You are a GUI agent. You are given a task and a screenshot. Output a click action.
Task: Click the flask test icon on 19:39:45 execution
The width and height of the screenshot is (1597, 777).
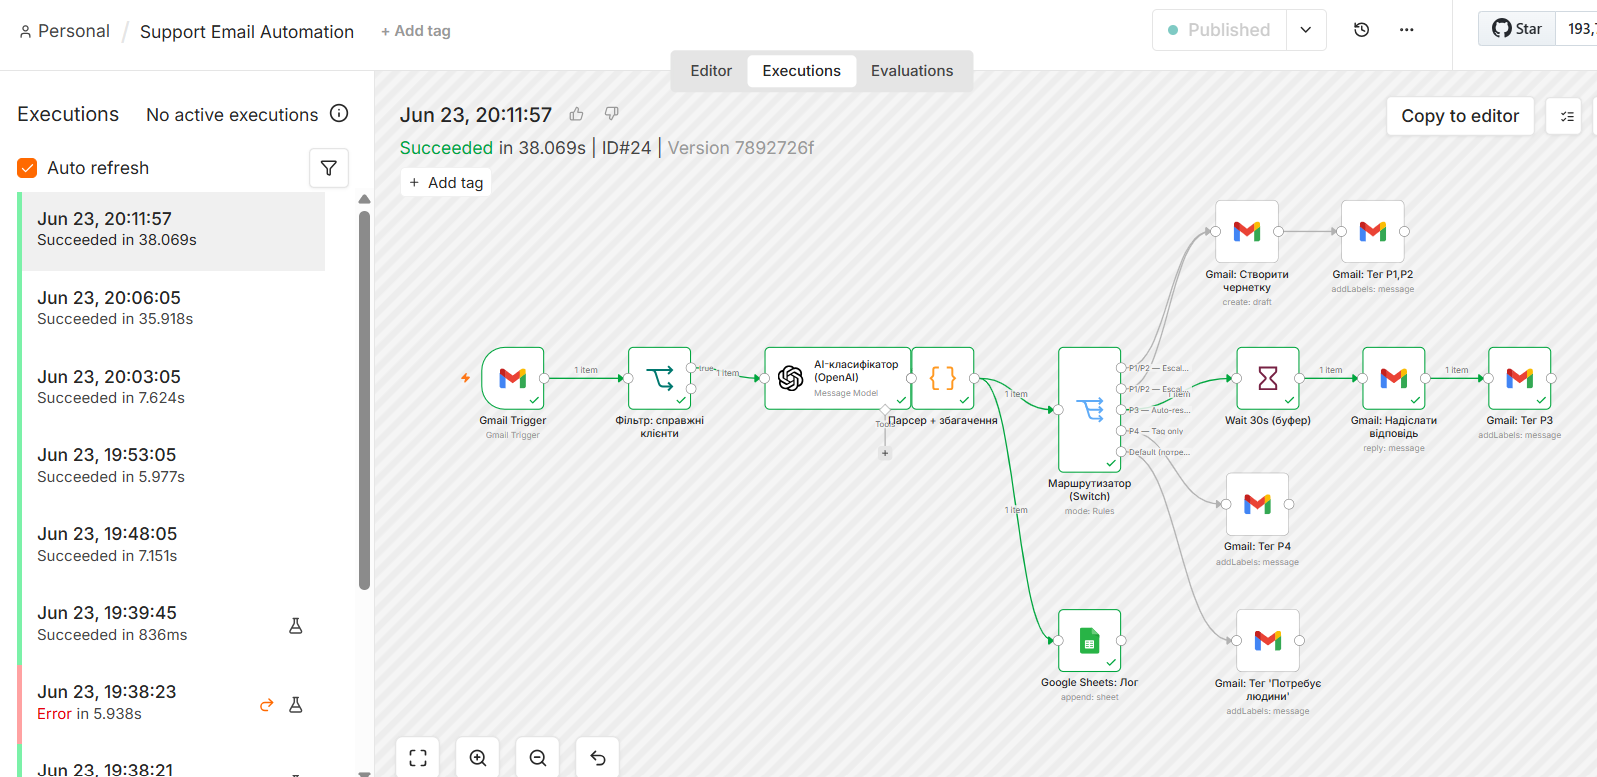point(296,626)
